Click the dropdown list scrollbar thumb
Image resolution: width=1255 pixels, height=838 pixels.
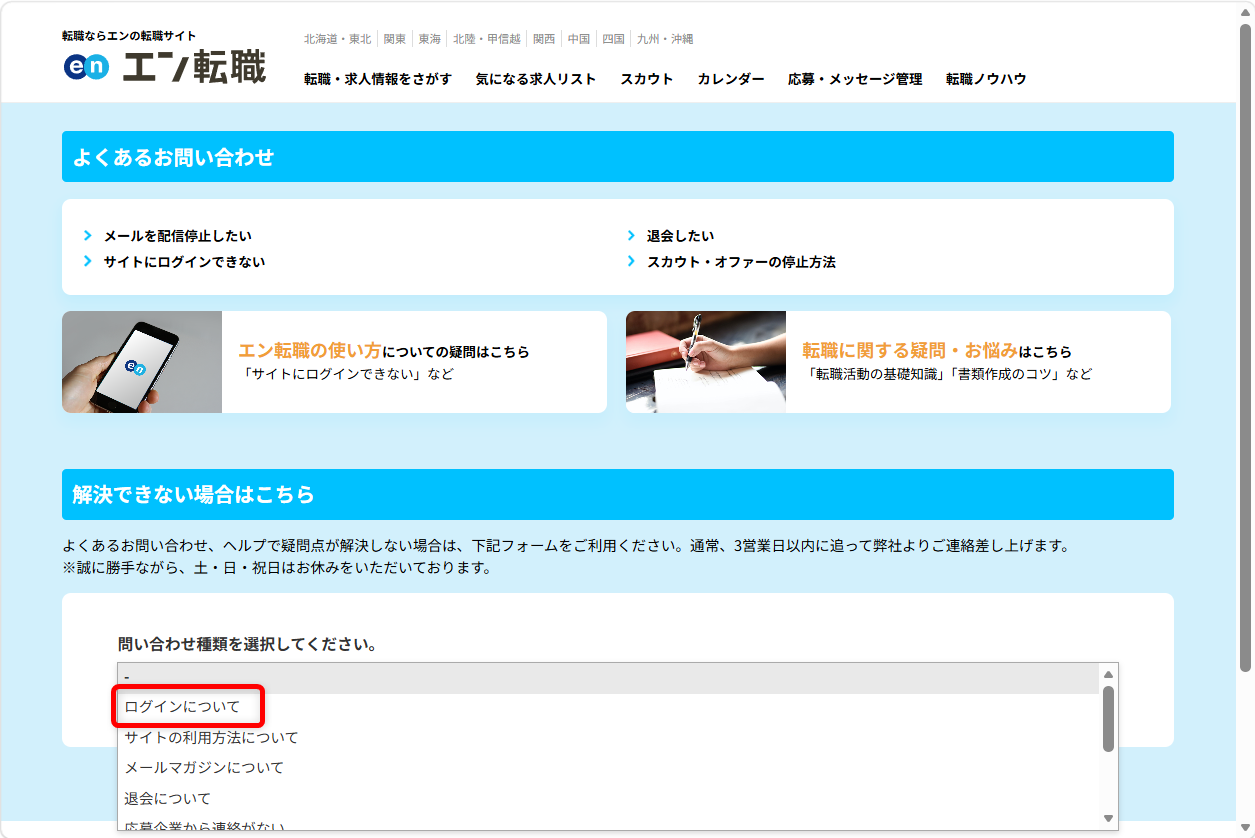point(1108,718)
